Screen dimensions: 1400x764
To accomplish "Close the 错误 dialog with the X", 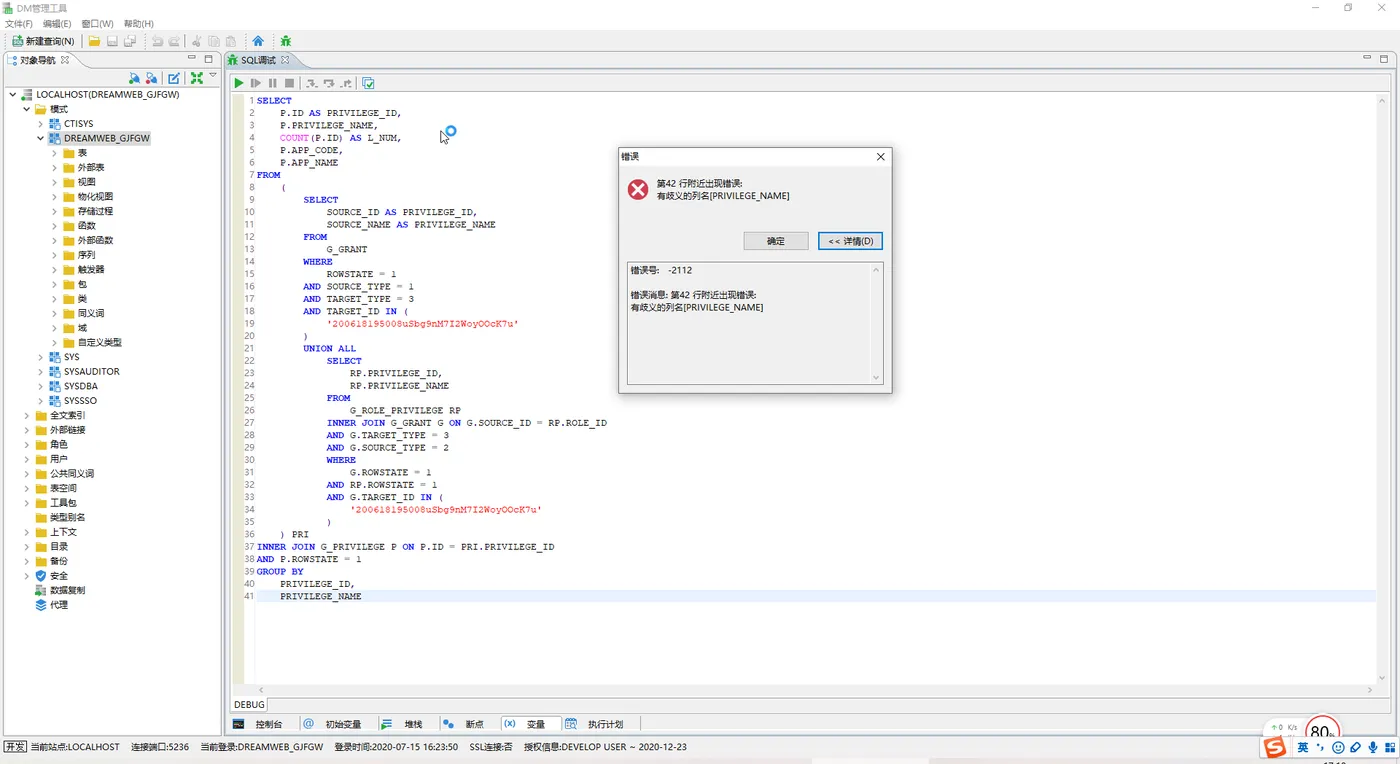I will click(x=881, y=157).
